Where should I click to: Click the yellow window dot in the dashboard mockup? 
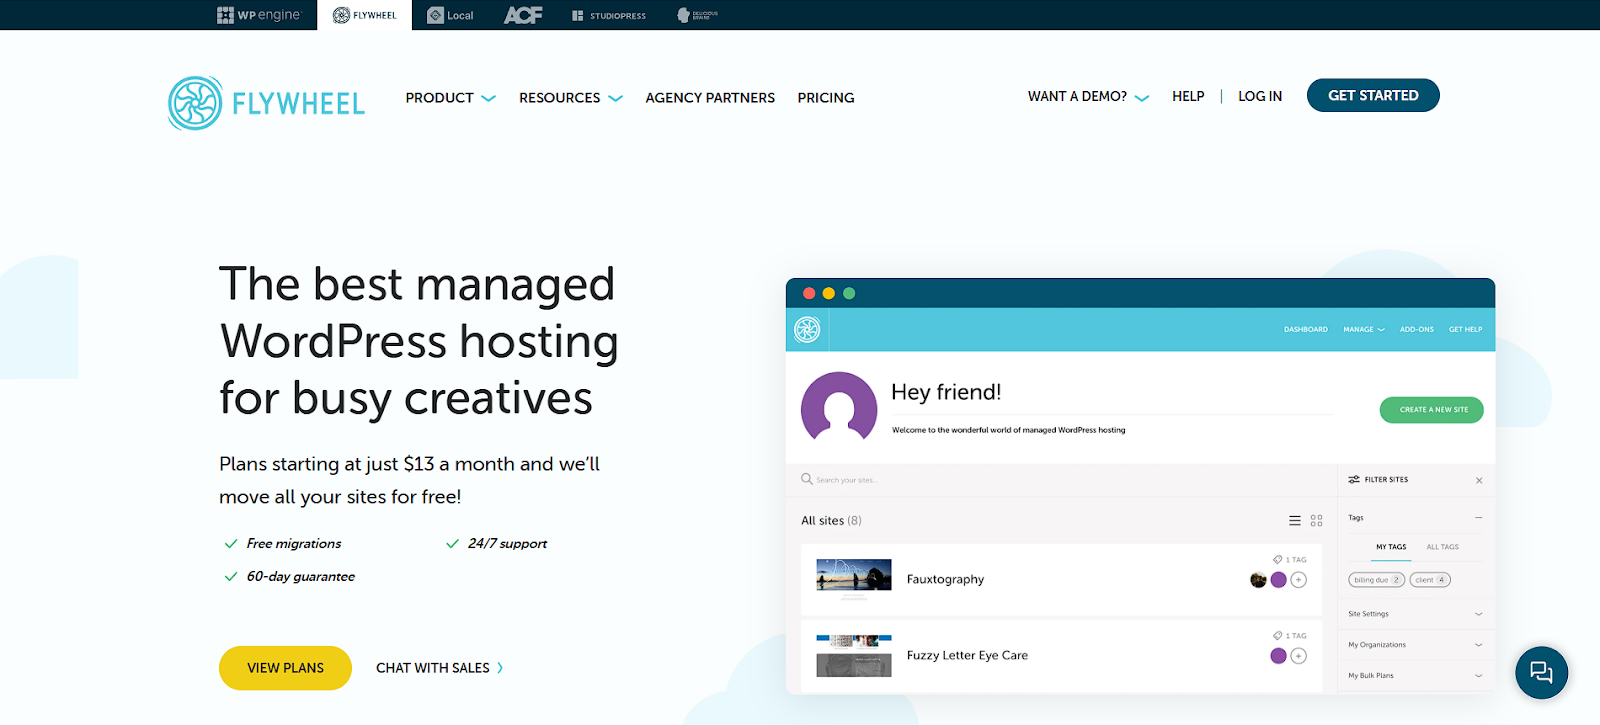pyautogui.click(x=828, y=293)
